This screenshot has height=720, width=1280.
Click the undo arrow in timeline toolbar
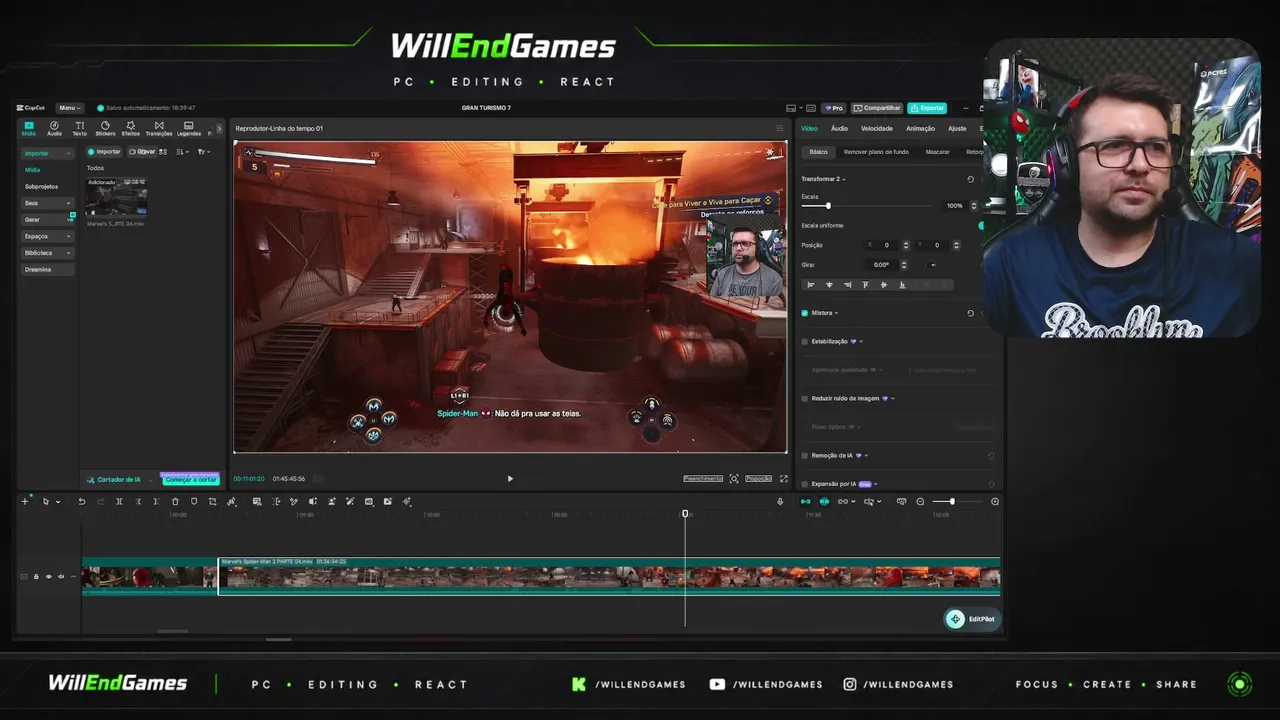(82, 502)
